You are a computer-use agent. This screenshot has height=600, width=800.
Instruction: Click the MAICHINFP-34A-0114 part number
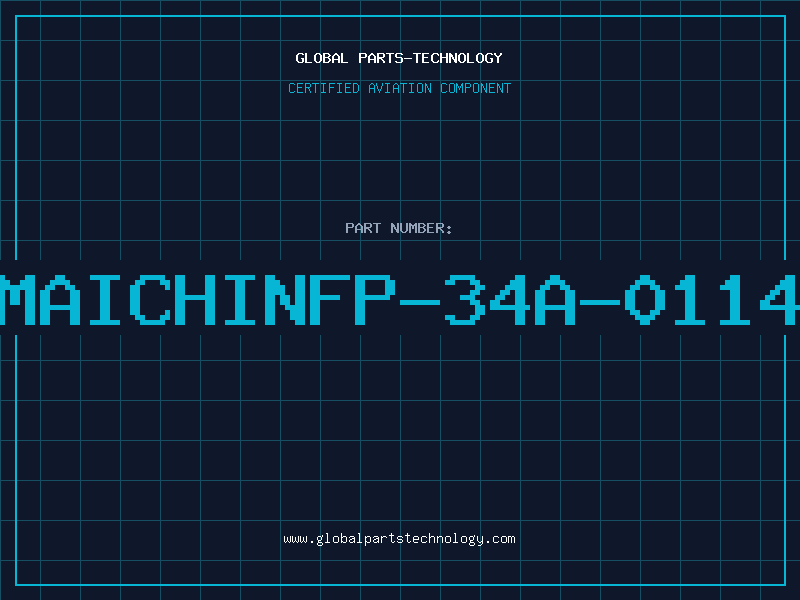(x=400, y=300)
